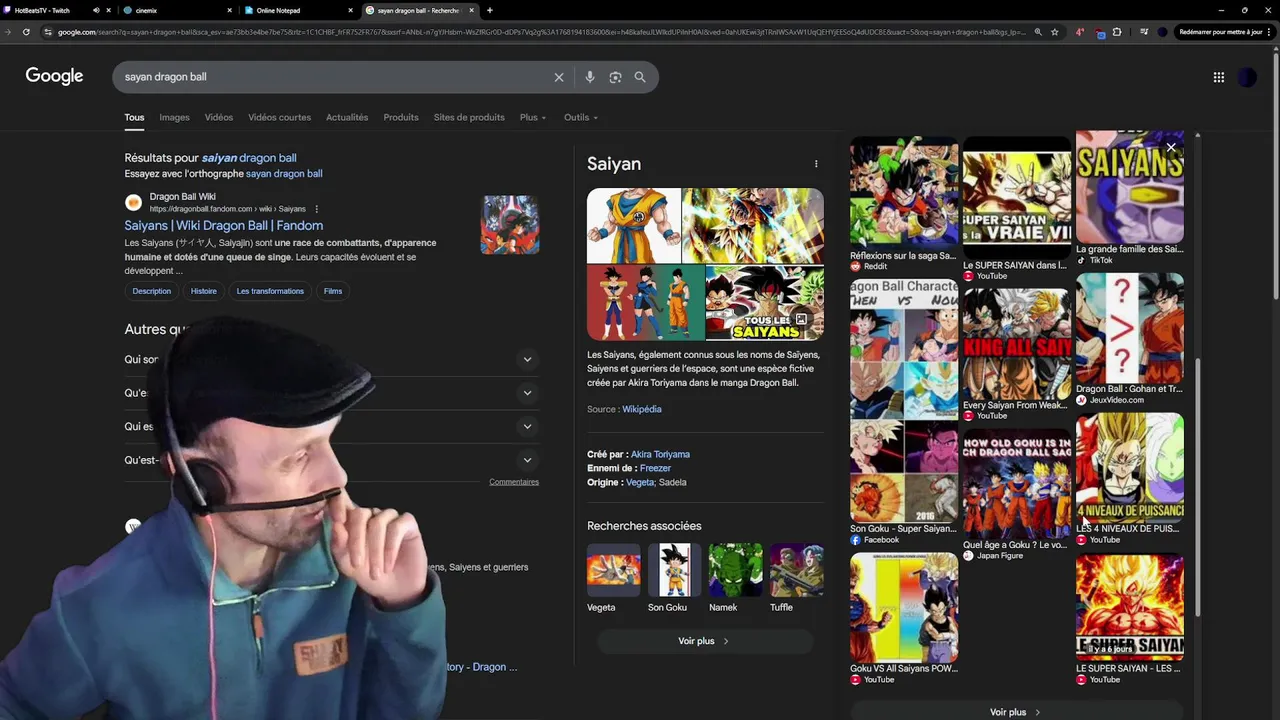Switch to the Vidéos courtes tab

(x=279, y=117)
